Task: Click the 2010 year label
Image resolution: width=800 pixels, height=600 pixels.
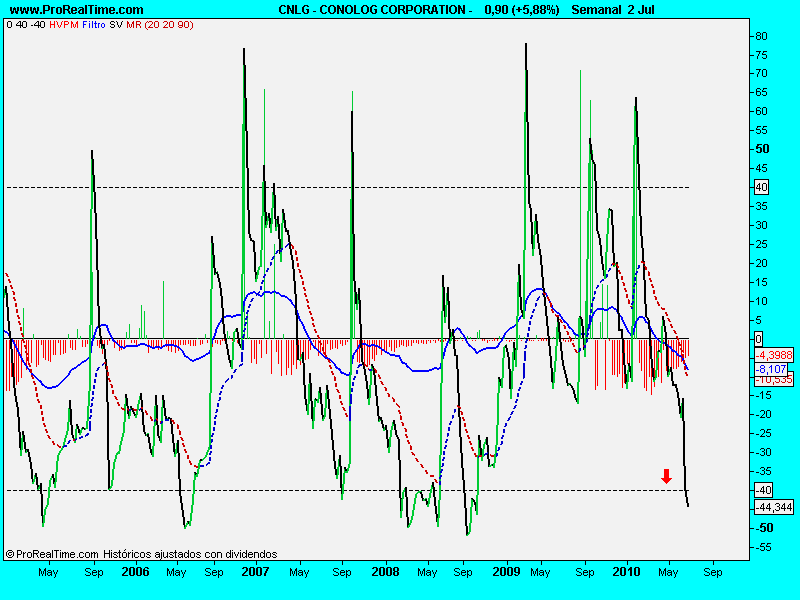Action: (626, 571)
